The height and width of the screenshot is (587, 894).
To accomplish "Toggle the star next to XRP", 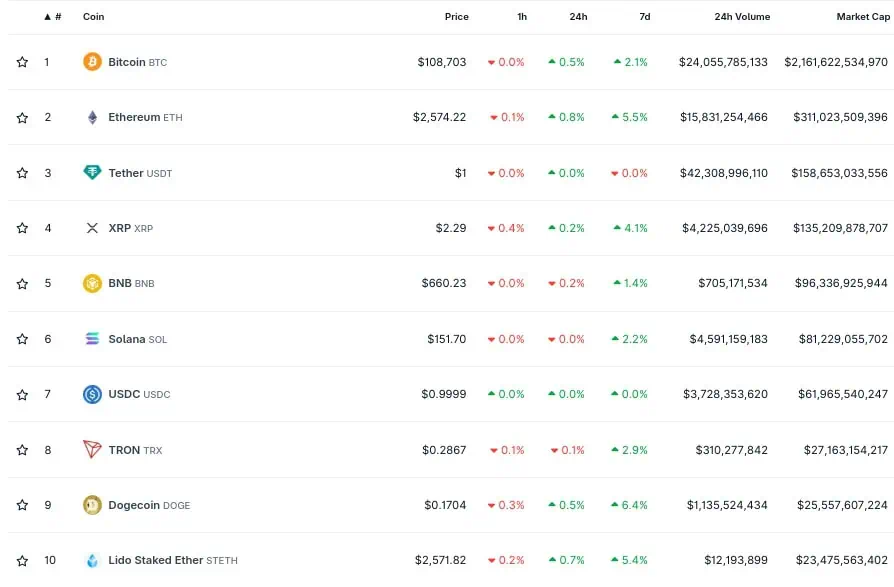I will tap(22, 228).
